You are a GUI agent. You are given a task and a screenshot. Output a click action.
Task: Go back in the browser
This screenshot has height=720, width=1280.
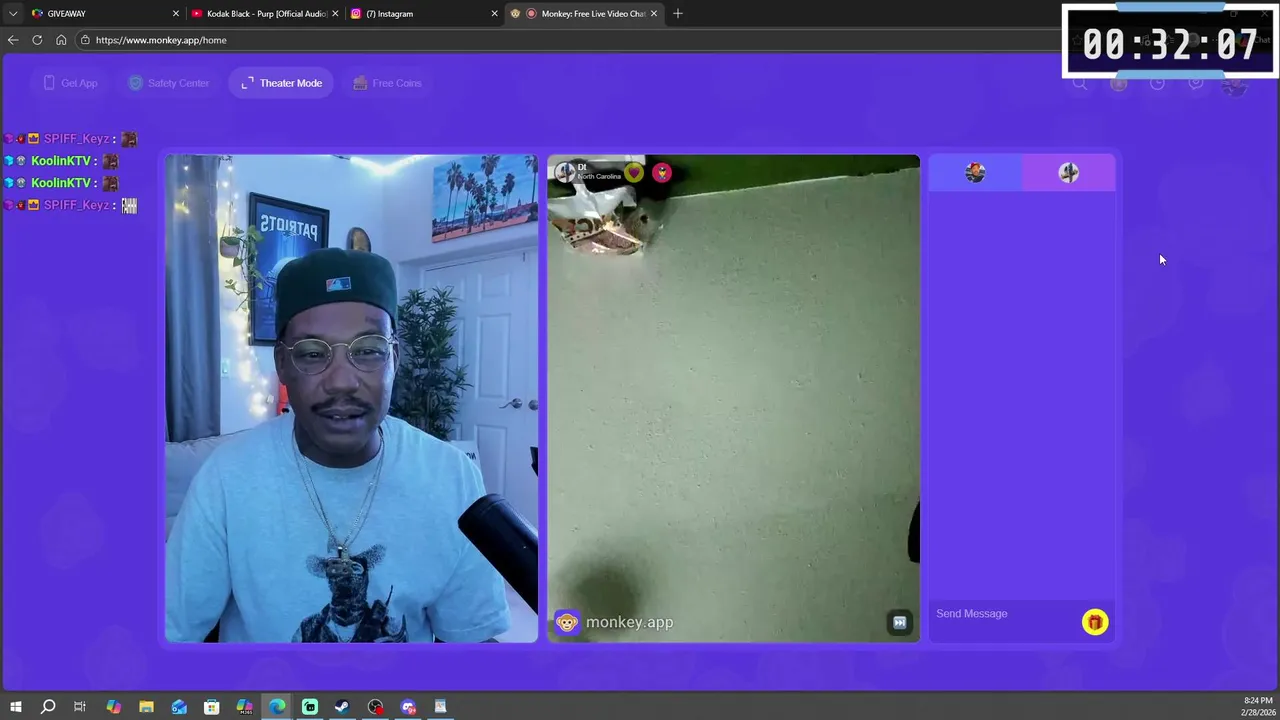coord(13,40)
